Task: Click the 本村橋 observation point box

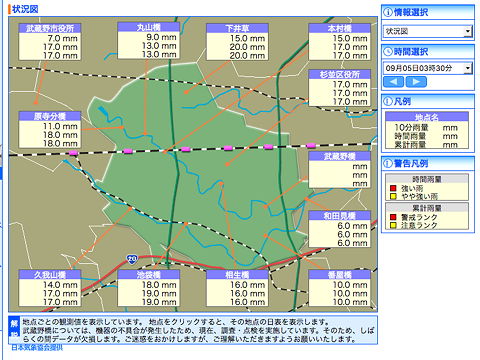Action: coord(340,42)
